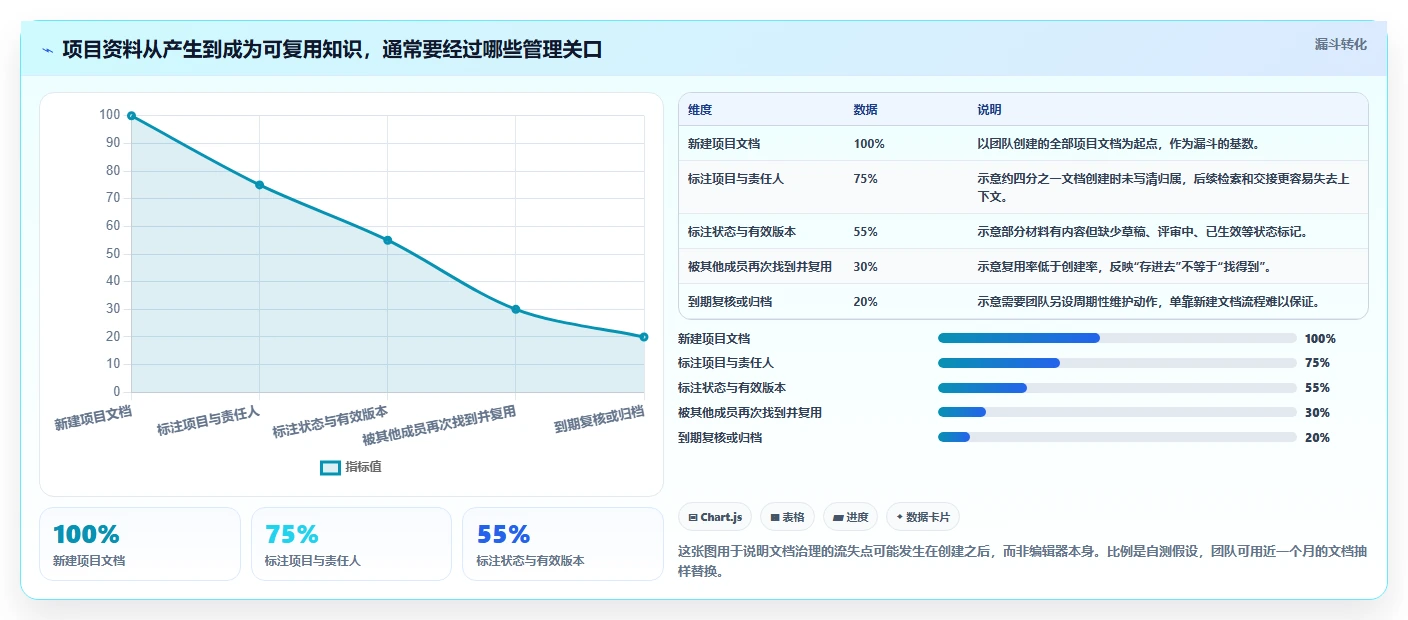
Task: Click the 到期复核或归档 table row cell
Action: [730, 302]
